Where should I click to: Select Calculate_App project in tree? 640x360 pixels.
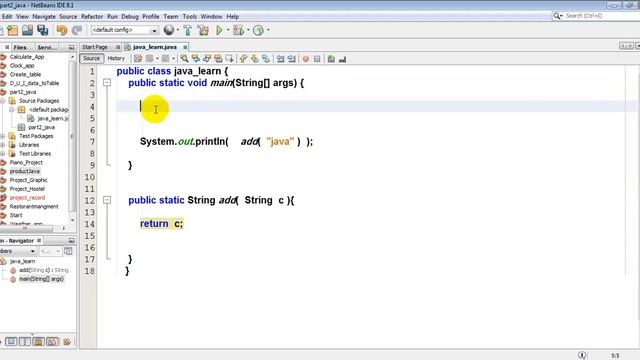coord(27,57)
